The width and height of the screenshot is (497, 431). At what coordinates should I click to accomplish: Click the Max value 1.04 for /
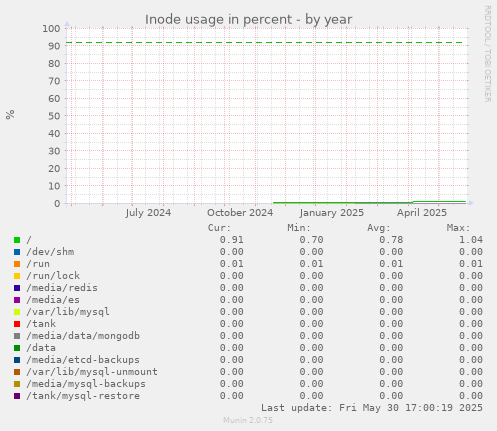pos(471,240)
